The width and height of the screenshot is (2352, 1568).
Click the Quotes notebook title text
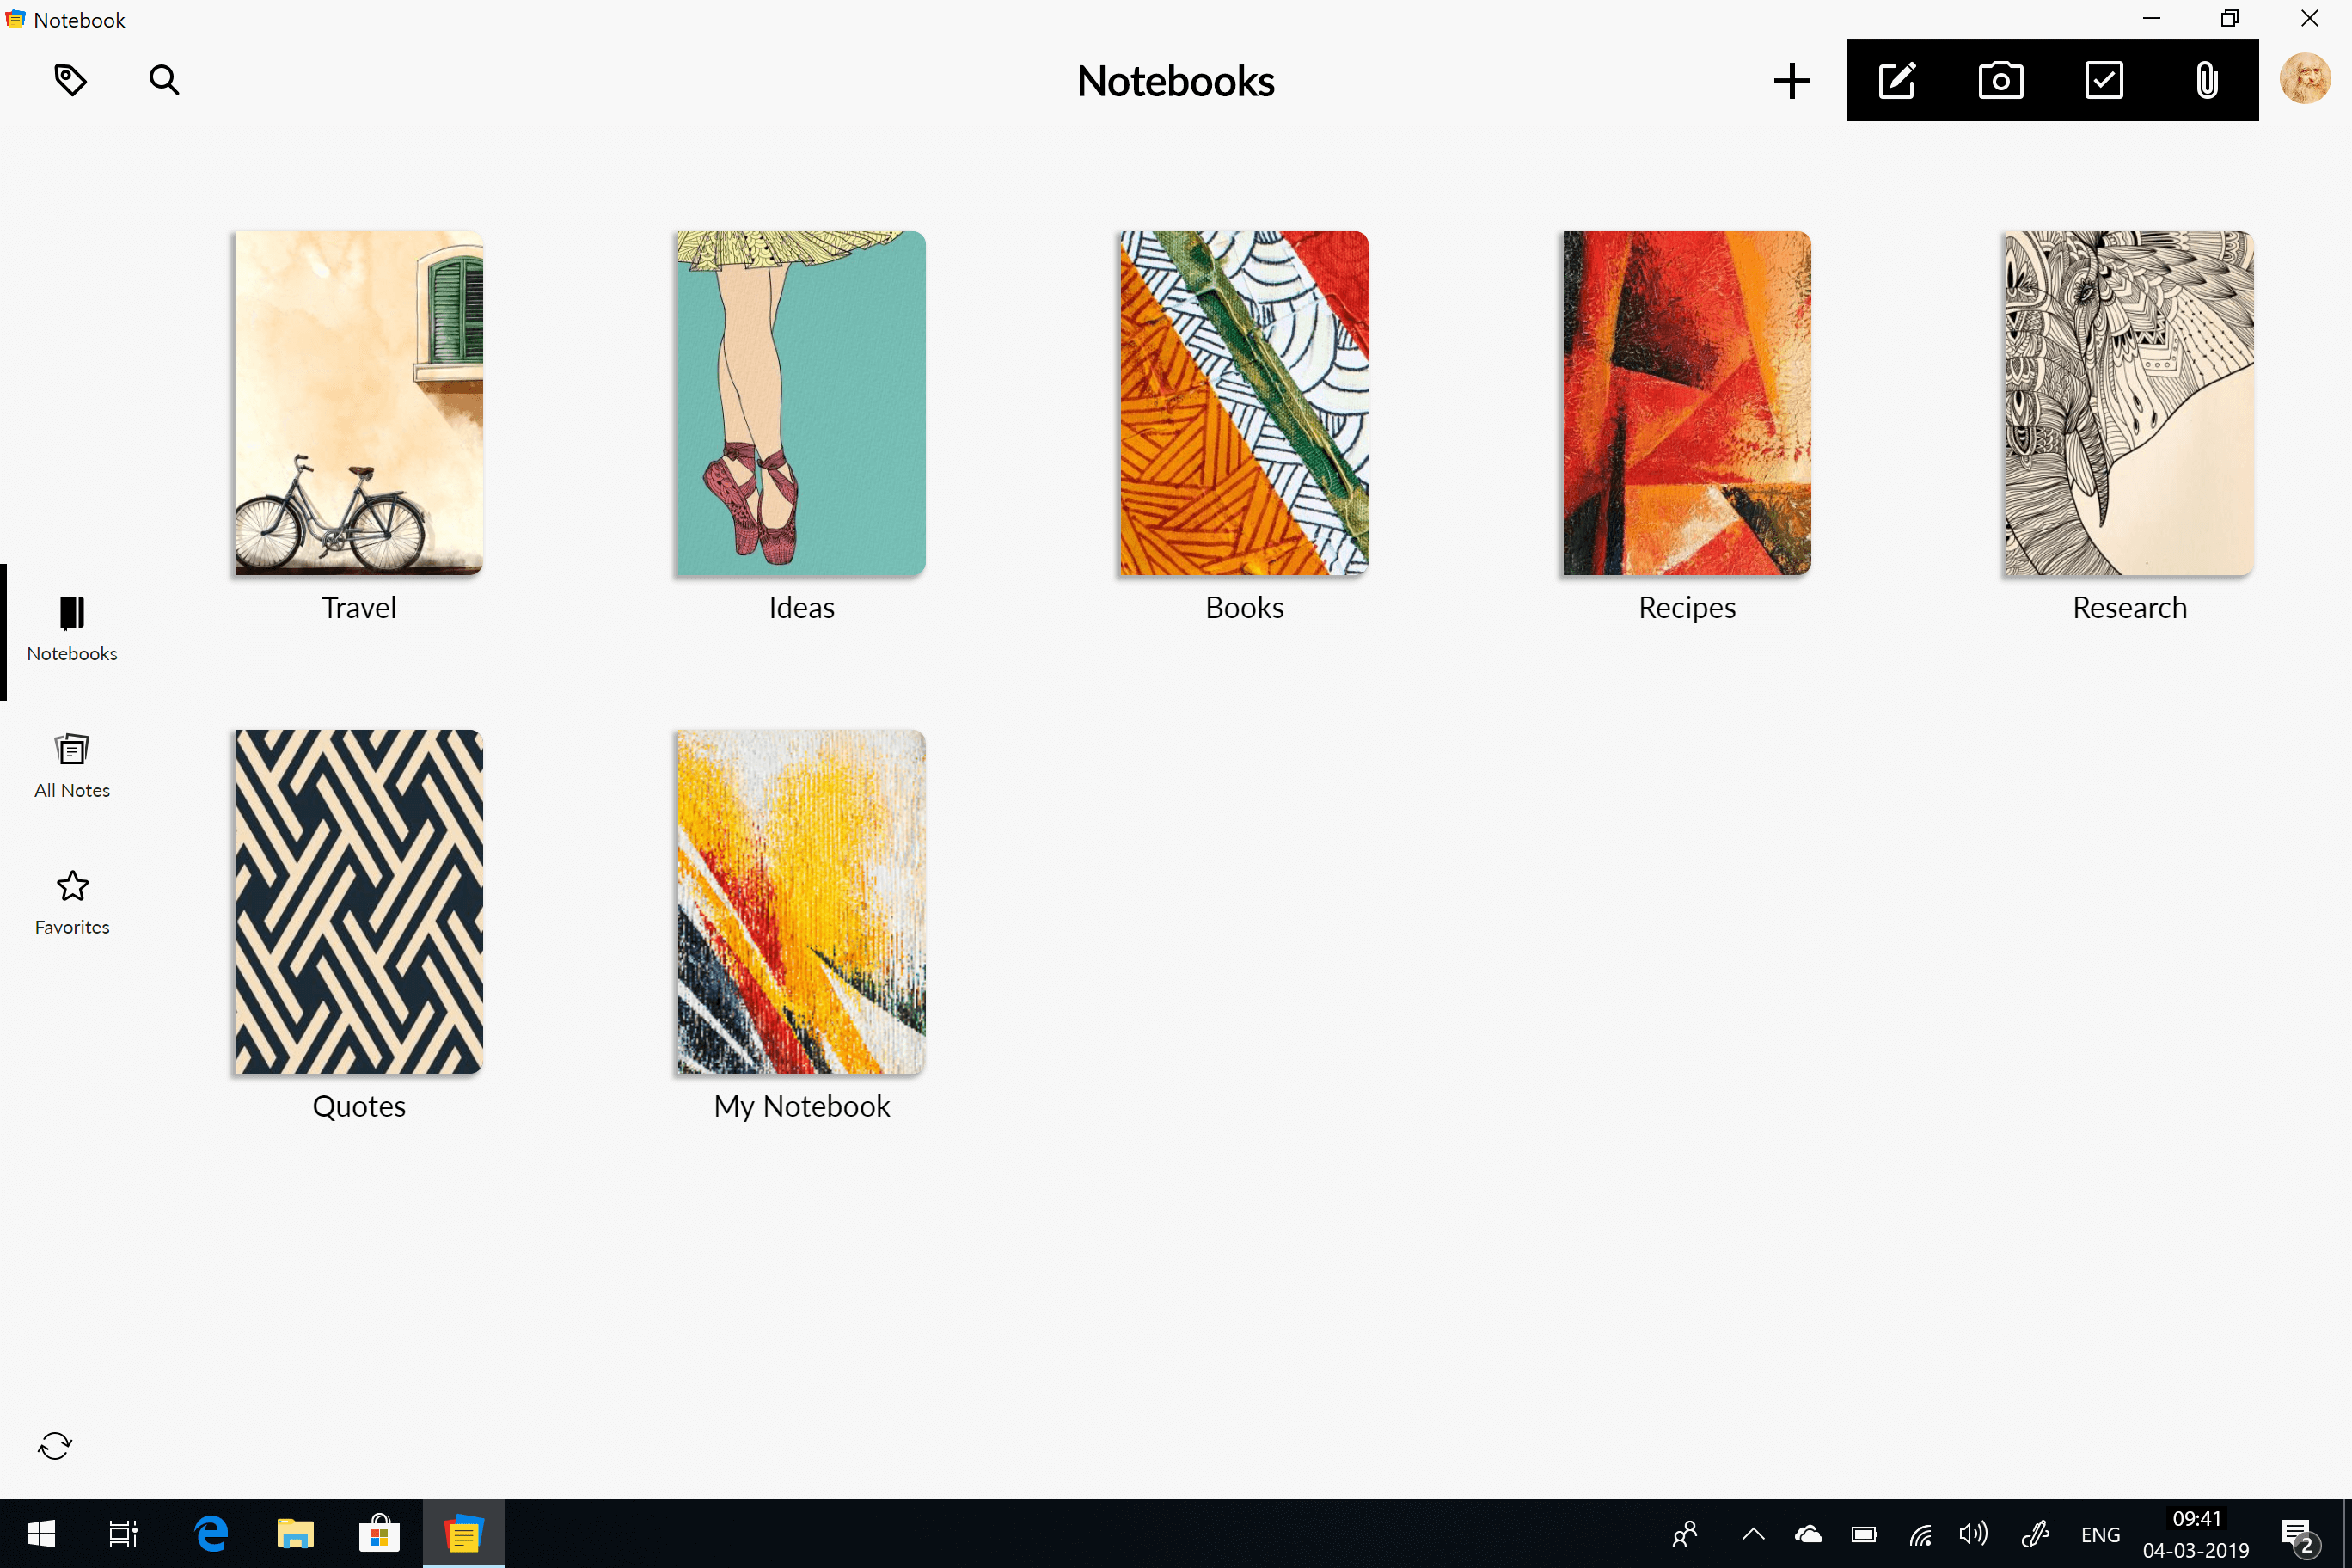point(359,1106)
